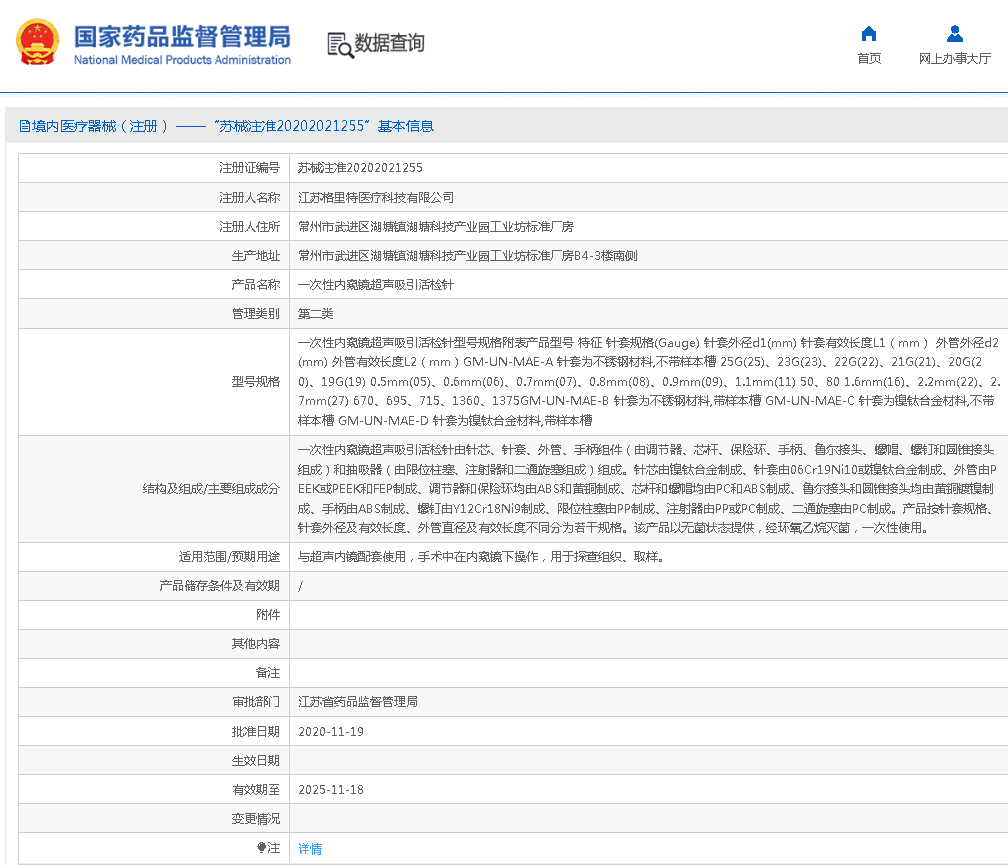The height and width of the screenshot is (865, 1008).
Task: Click the 首页 text label
Action: coord(869,59)
